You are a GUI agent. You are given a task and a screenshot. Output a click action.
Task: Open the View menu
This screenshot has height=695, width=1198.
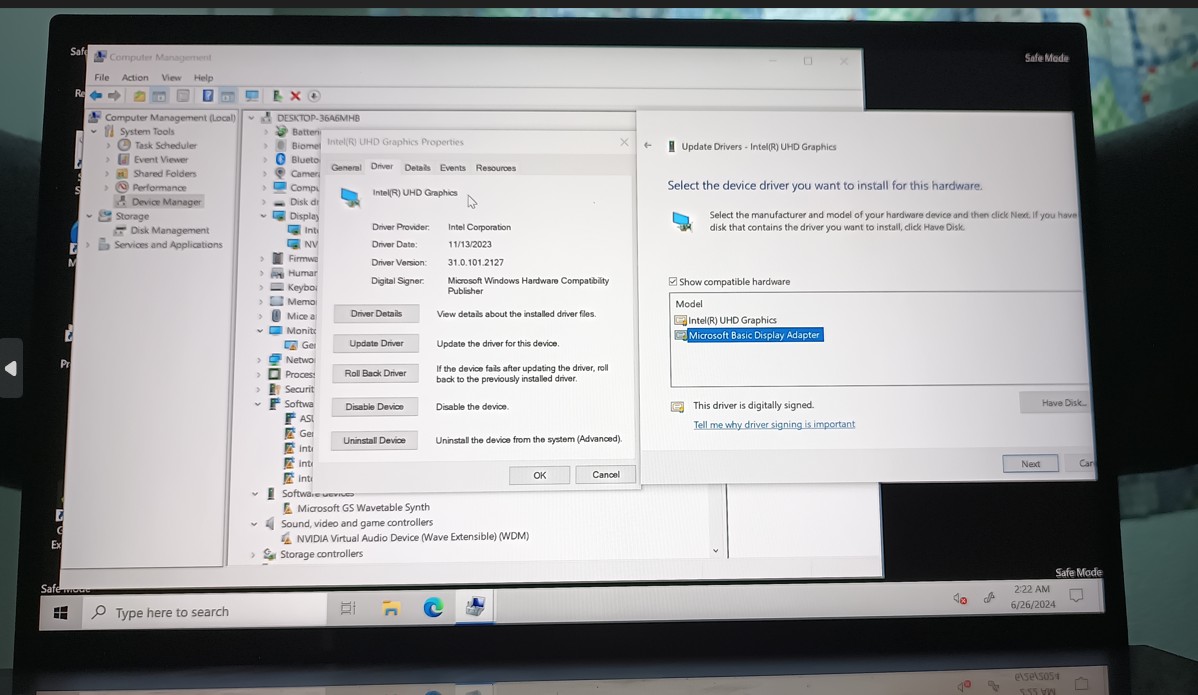pos(171,77)
